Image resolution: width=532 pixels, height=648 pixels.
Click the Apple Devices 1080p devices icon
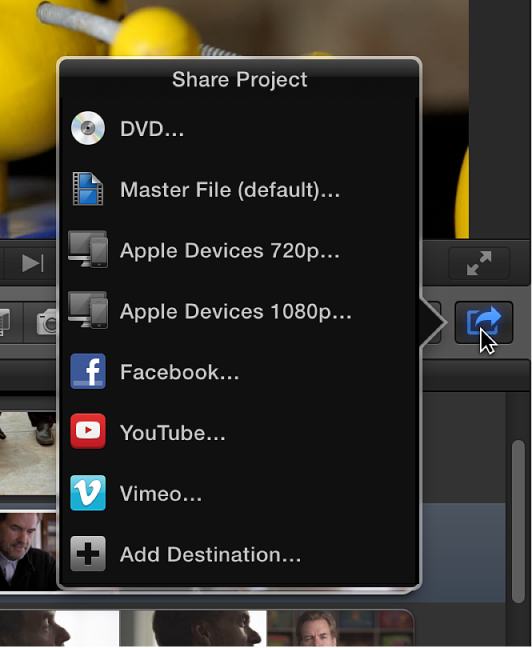coord(88,310)
